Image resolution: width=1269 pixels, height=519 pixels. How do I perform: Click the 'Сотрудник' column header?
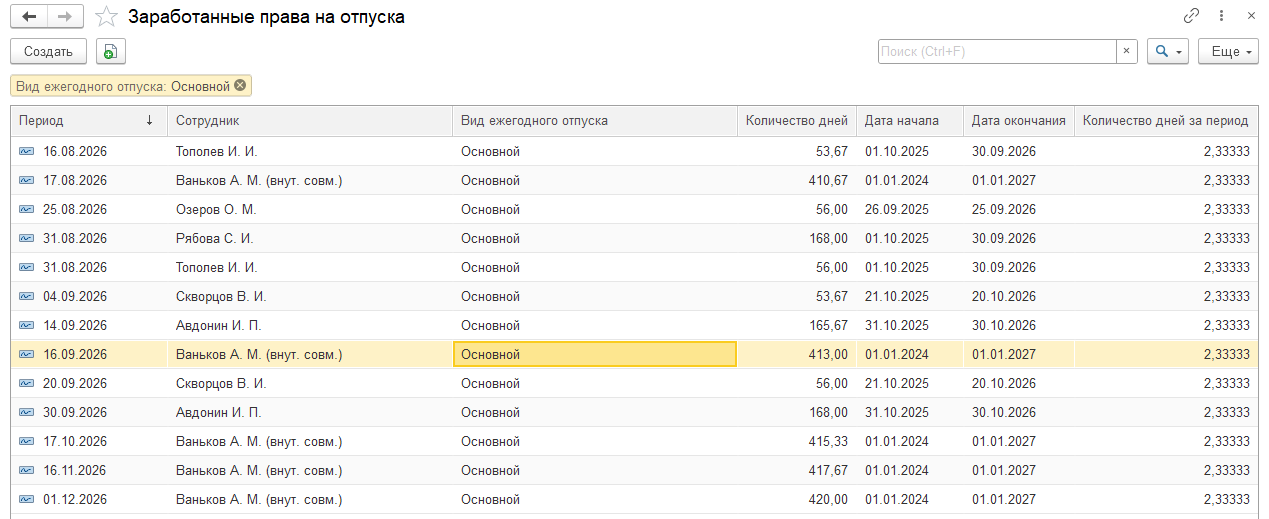[310, 121]
